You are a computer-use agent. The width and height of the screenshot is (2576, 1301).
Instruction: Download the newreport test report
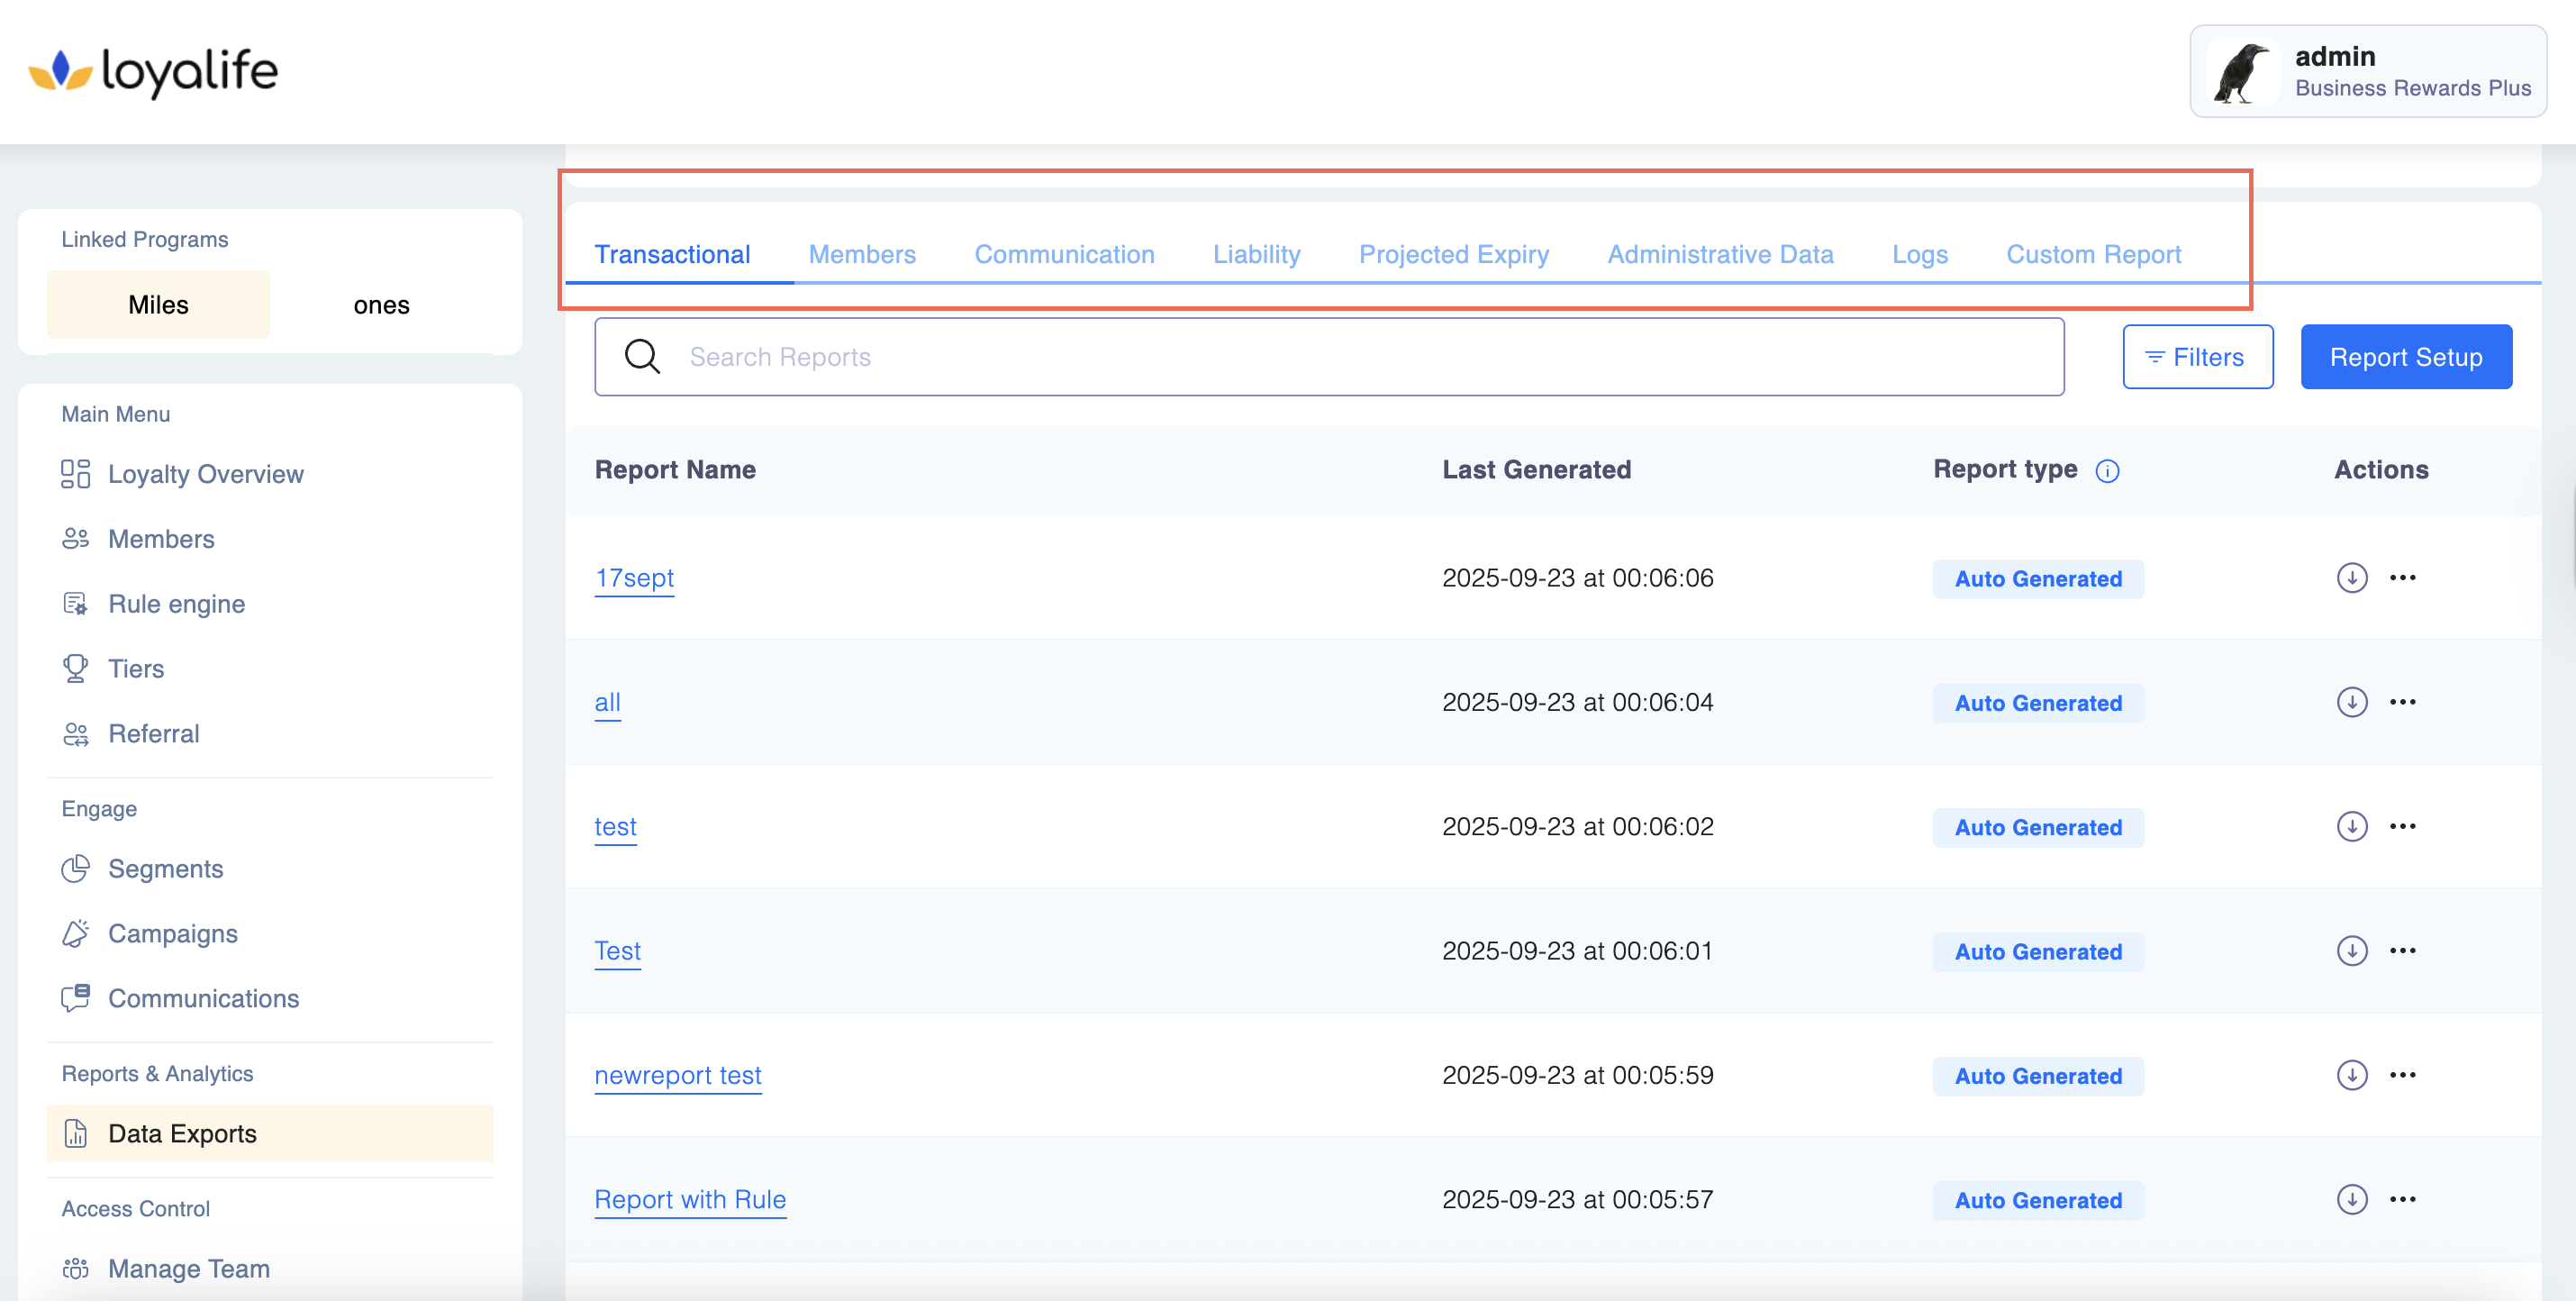coord(2351,1075)
